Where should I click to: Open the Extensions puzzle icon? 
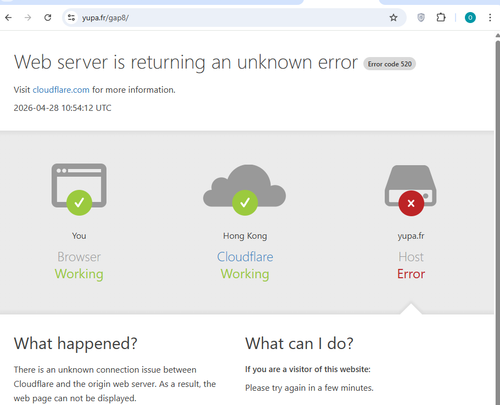441,18
